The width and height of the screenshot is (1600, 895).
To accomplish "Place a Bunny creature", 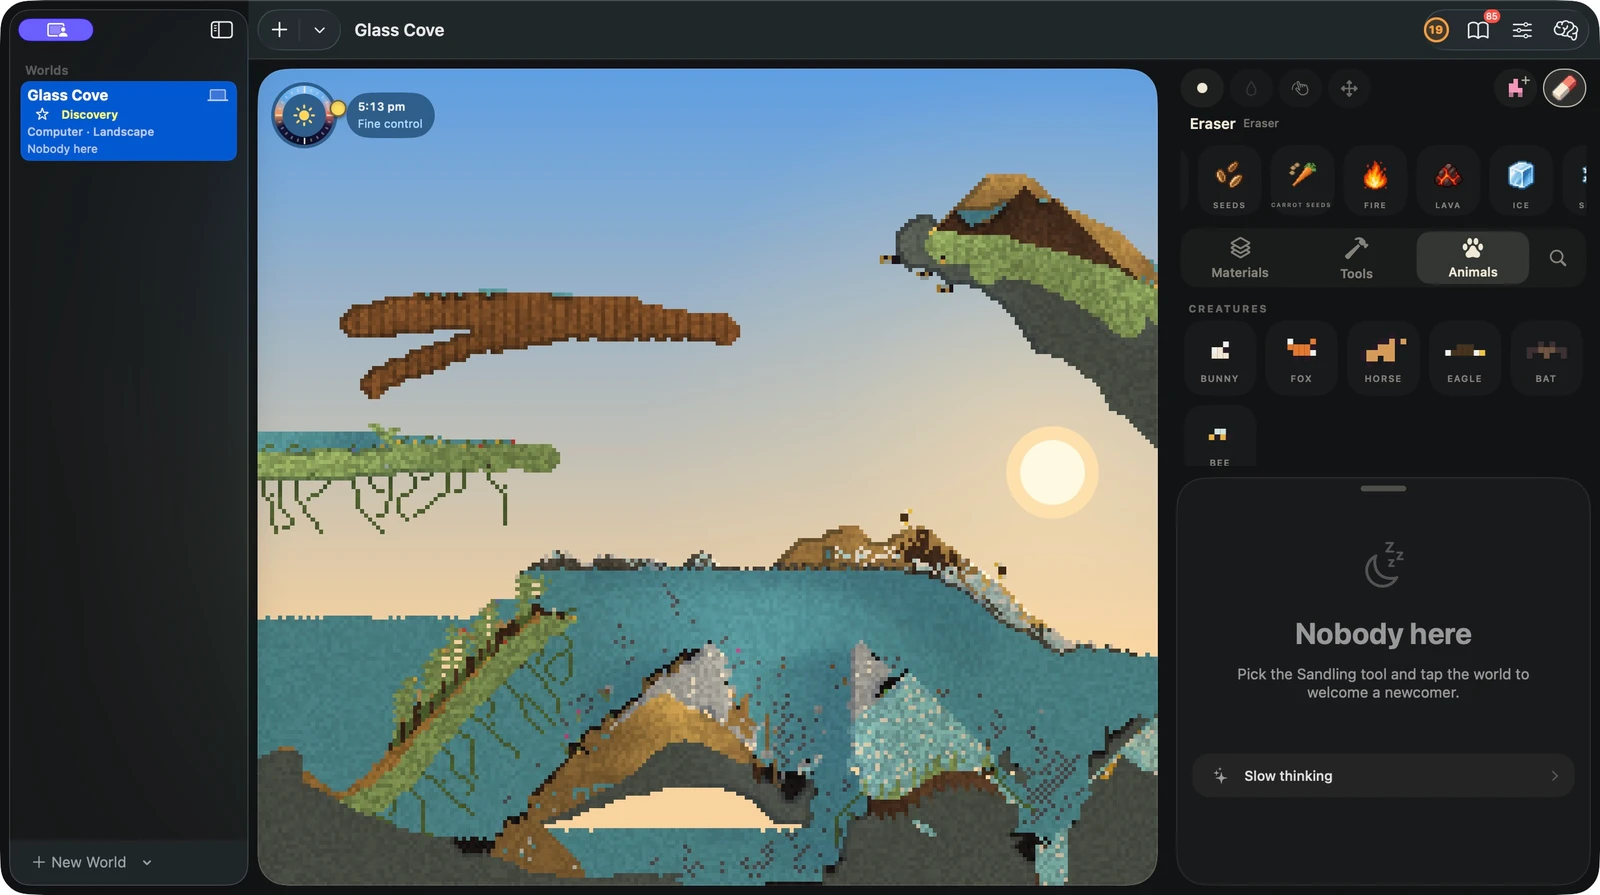I will pyautogui.click(x=1220, y=357).
